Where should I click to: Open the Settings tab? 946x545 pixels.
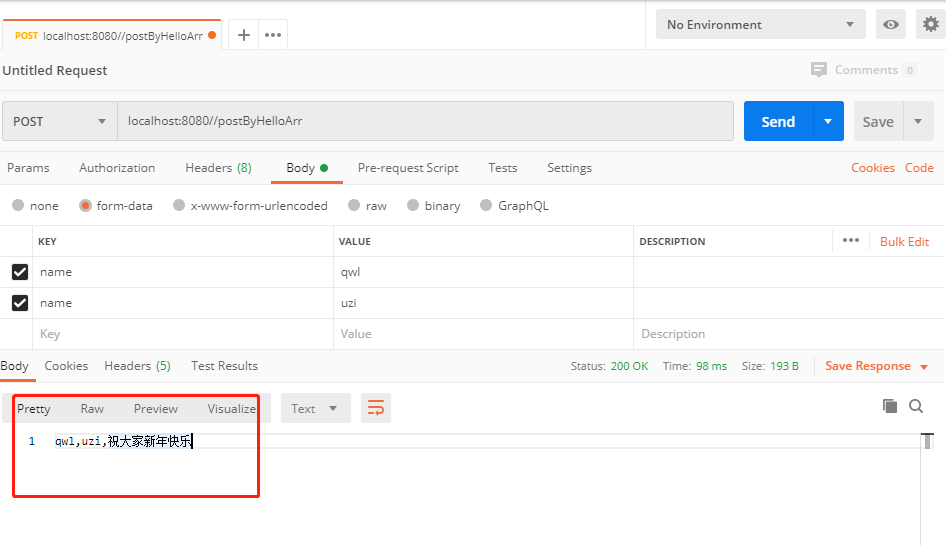tap(570, 168)
